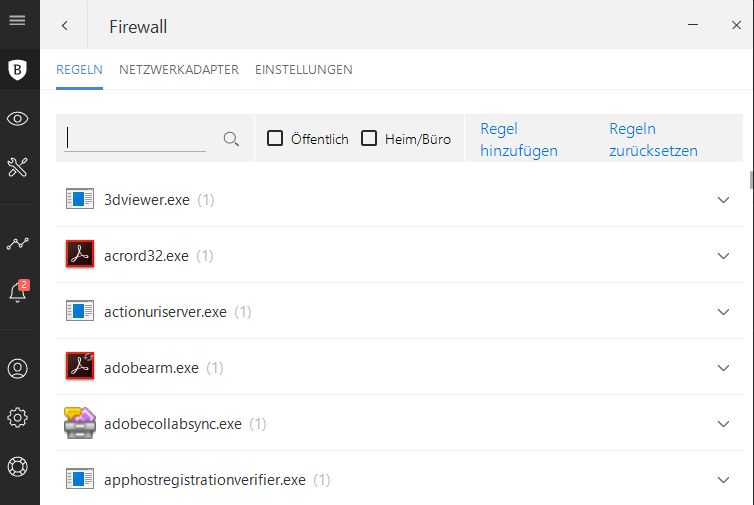Click the vertical scrollbar thumb
Viewport: 754px width, 505px height.
pyautogui.click(x=751, y=180)
